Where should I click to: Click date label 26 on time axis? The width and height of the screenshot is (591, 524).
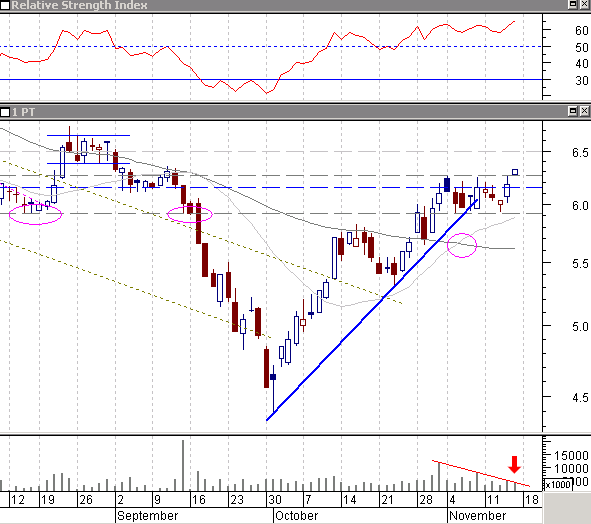(86, 500)
